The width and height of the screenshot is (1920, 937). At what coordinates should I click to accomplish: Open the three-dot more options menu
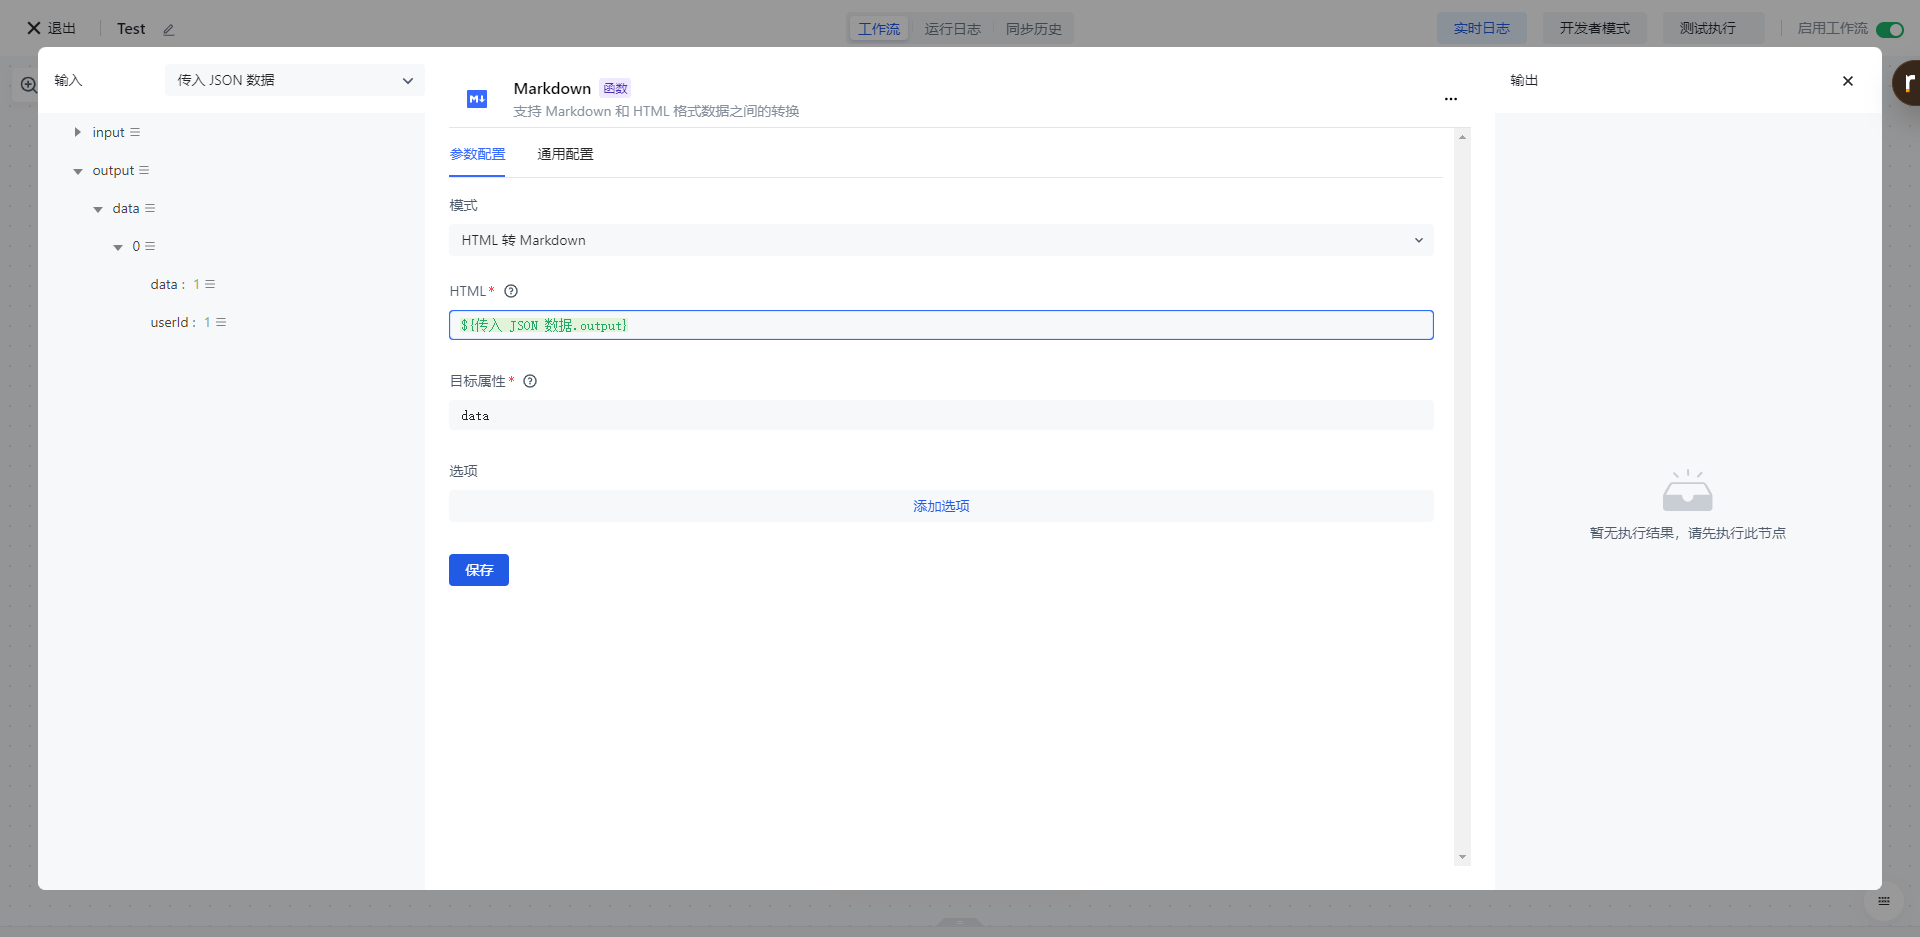tap(1450, 99)
